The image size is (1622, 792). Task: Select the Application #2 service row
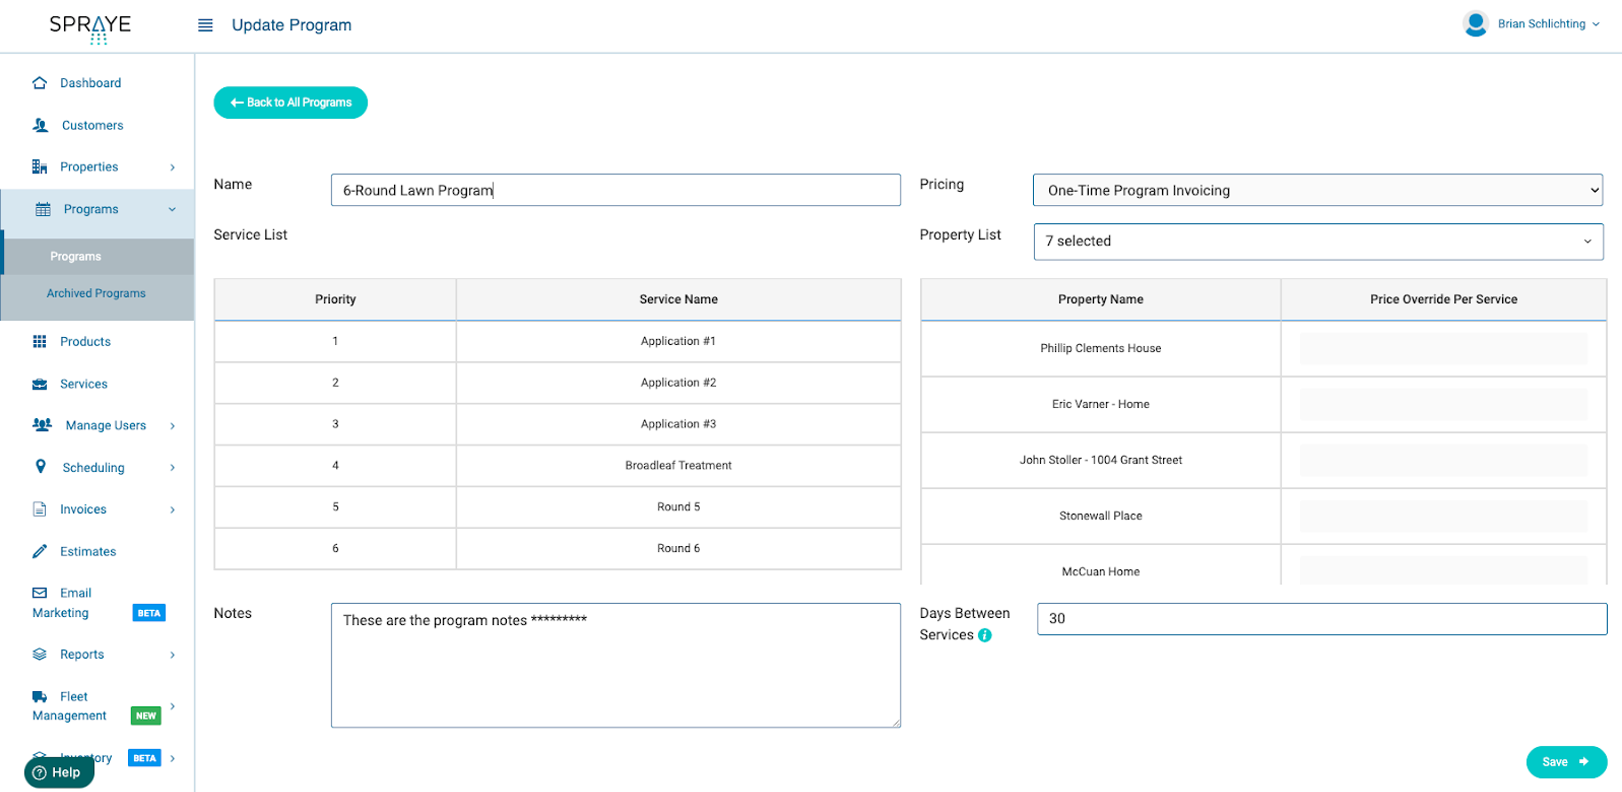coord(558,383)
